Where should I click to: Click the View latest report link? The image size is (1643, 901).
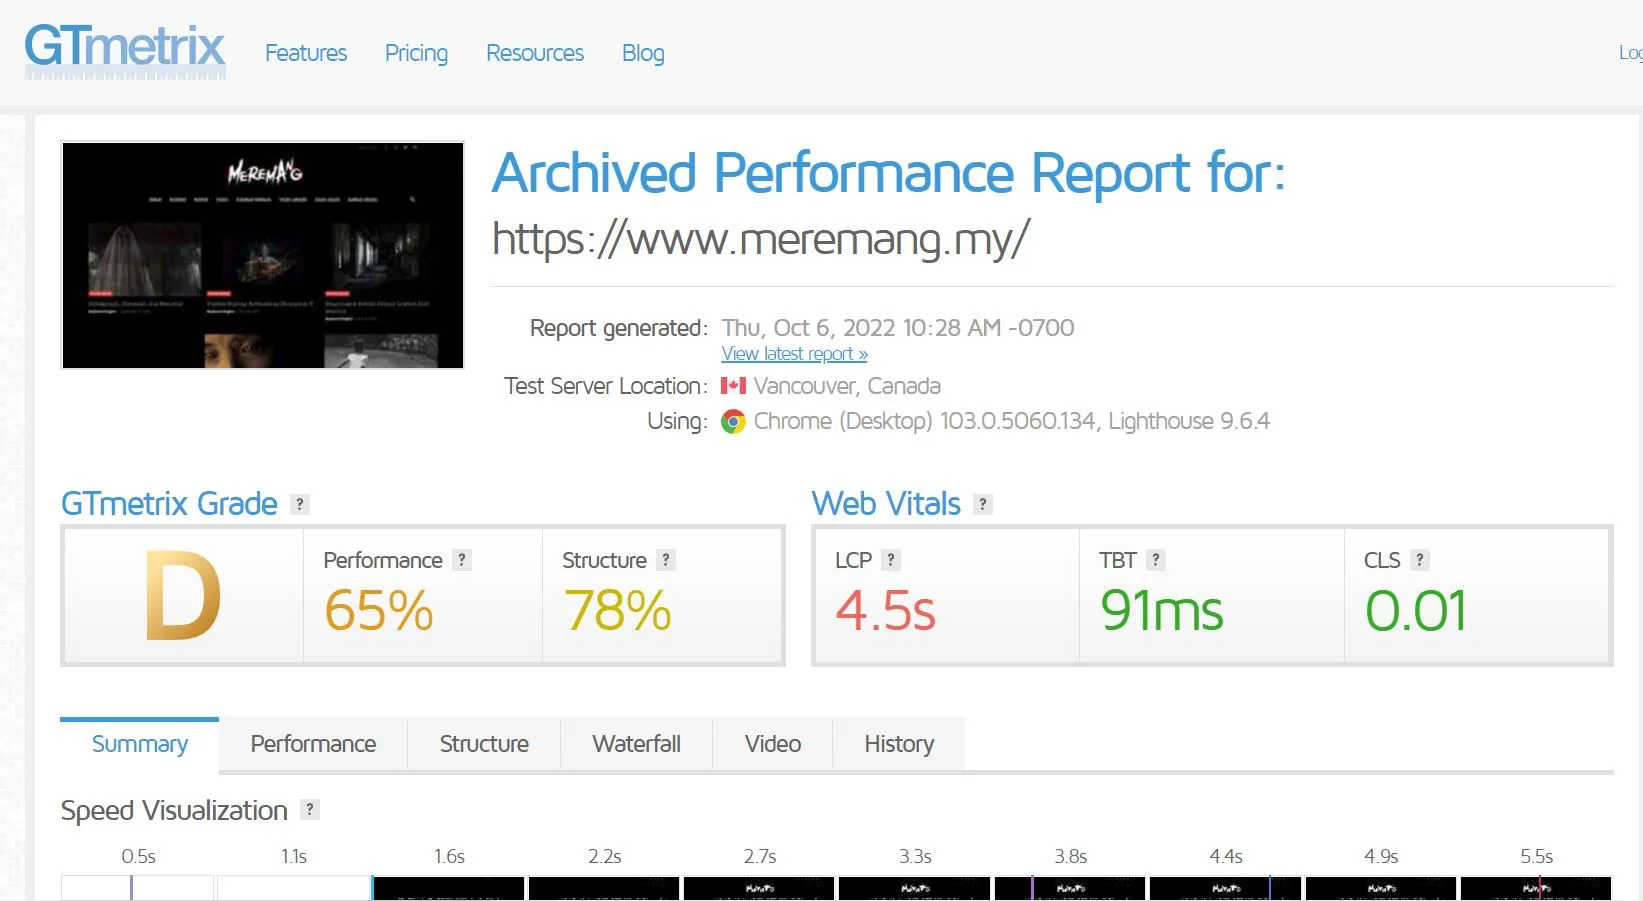(x=794, y=354)
